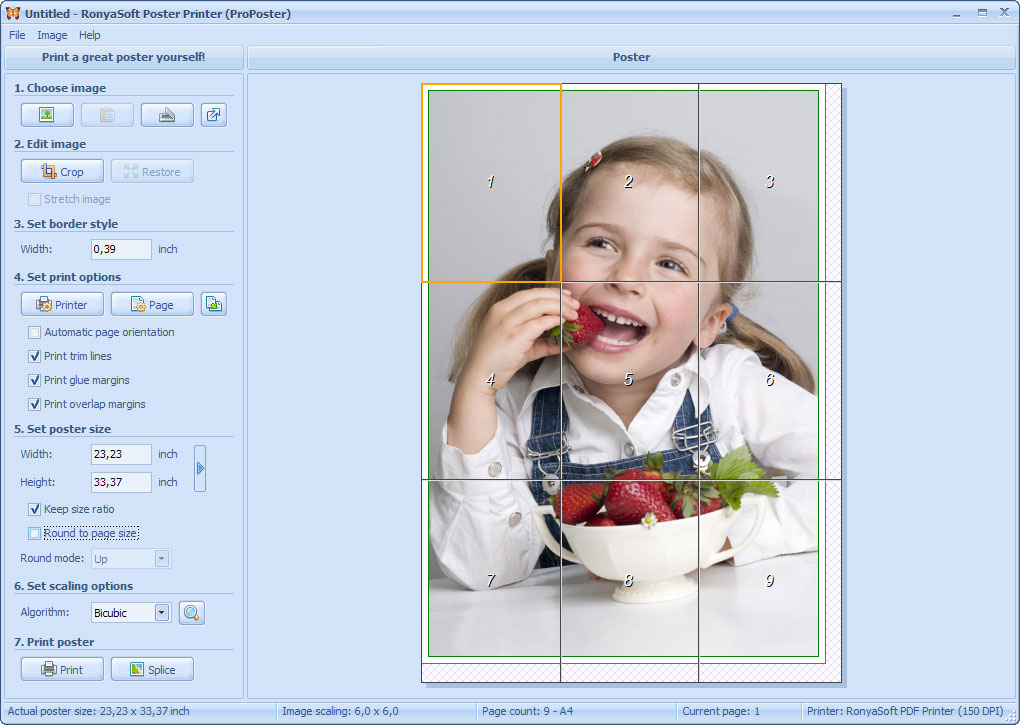The width and height of the screenshot is (1020, 725).
Task: Open Printer settings with gear icon
Action: tap(62, 305)
